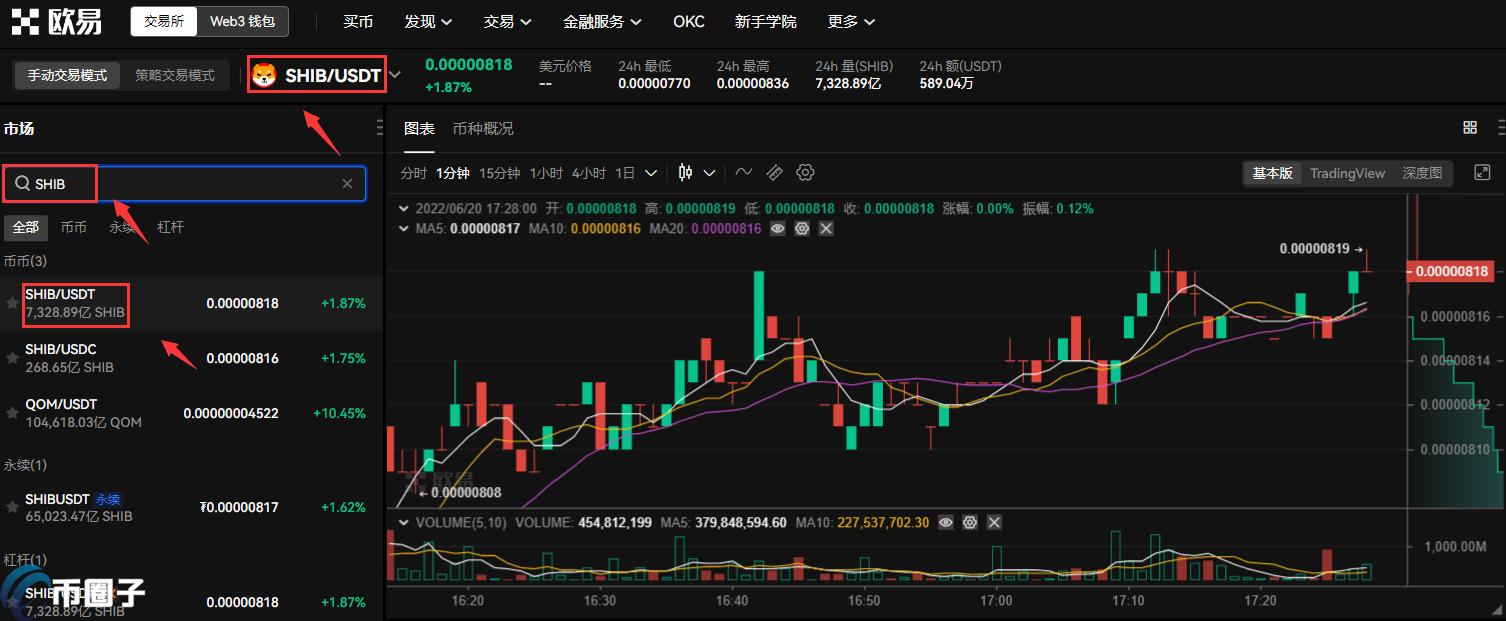Collapse the MA5 indicator row chevron
Viewport: 1506px width, 621px height.
[403, 229]
